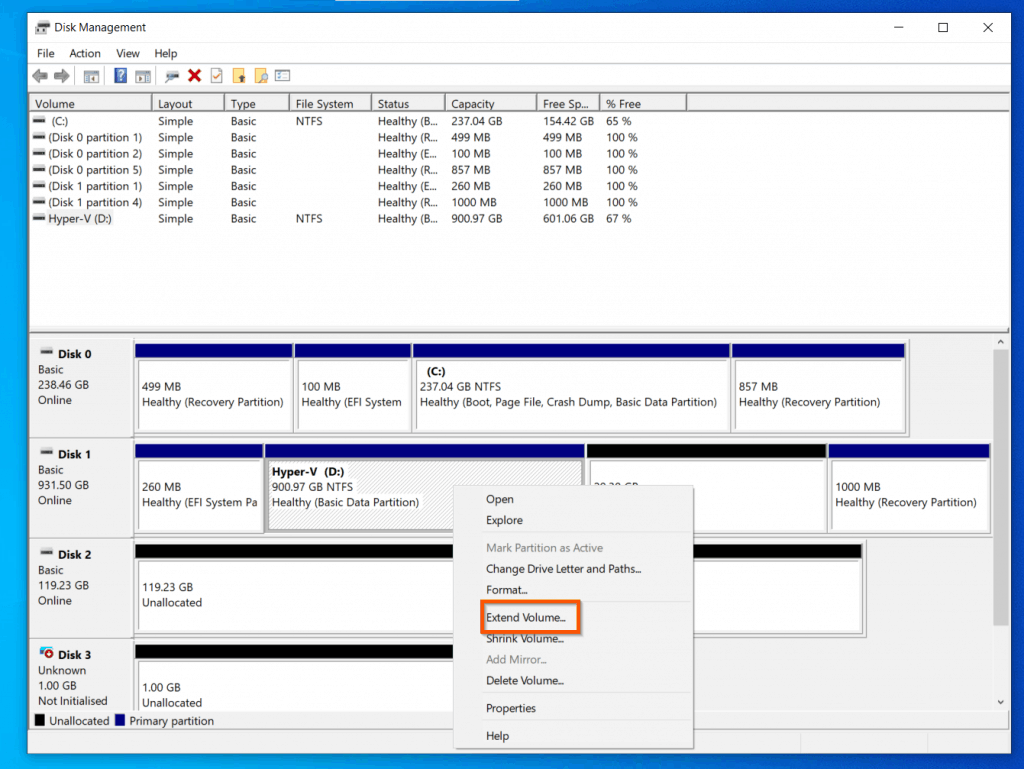Sort by the Volume column header
This screenshot has height=769, width=1024.
point(91,103)
